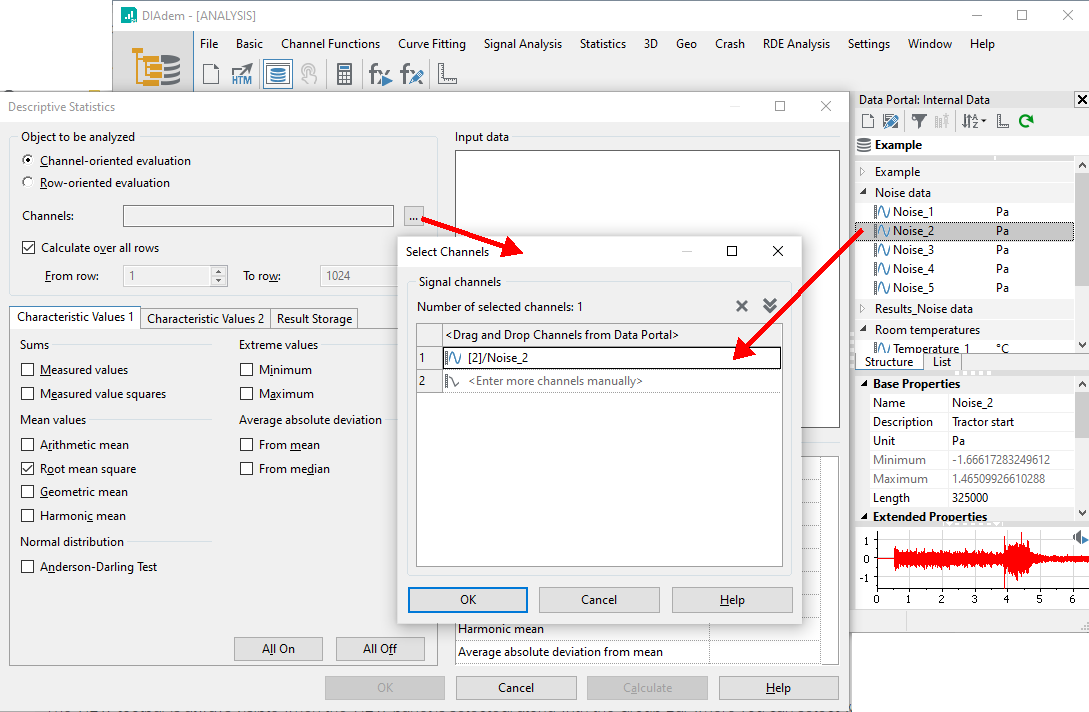
Task: Collapse the Noise data tree group
Action: 863,193
